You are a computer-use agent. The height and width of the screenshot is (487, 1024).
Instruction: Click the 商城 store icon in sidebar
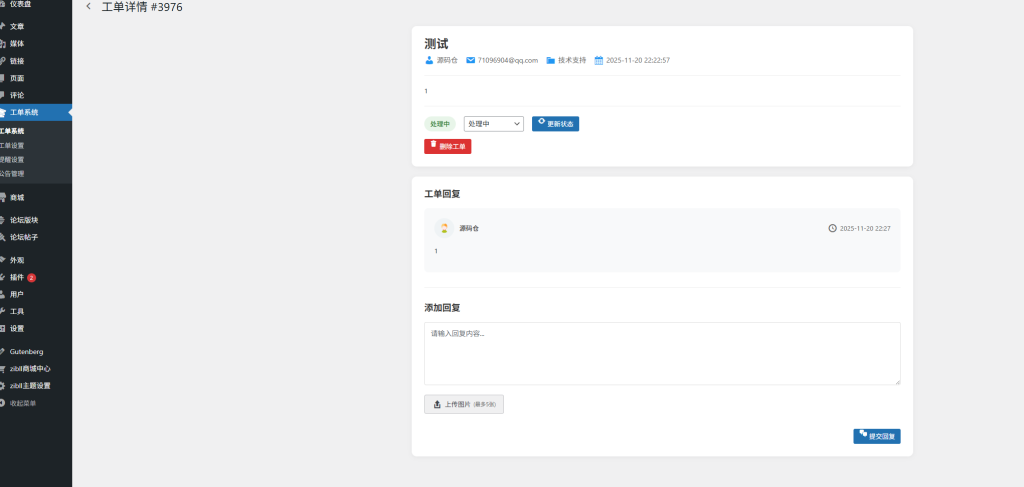pos(2,197)
